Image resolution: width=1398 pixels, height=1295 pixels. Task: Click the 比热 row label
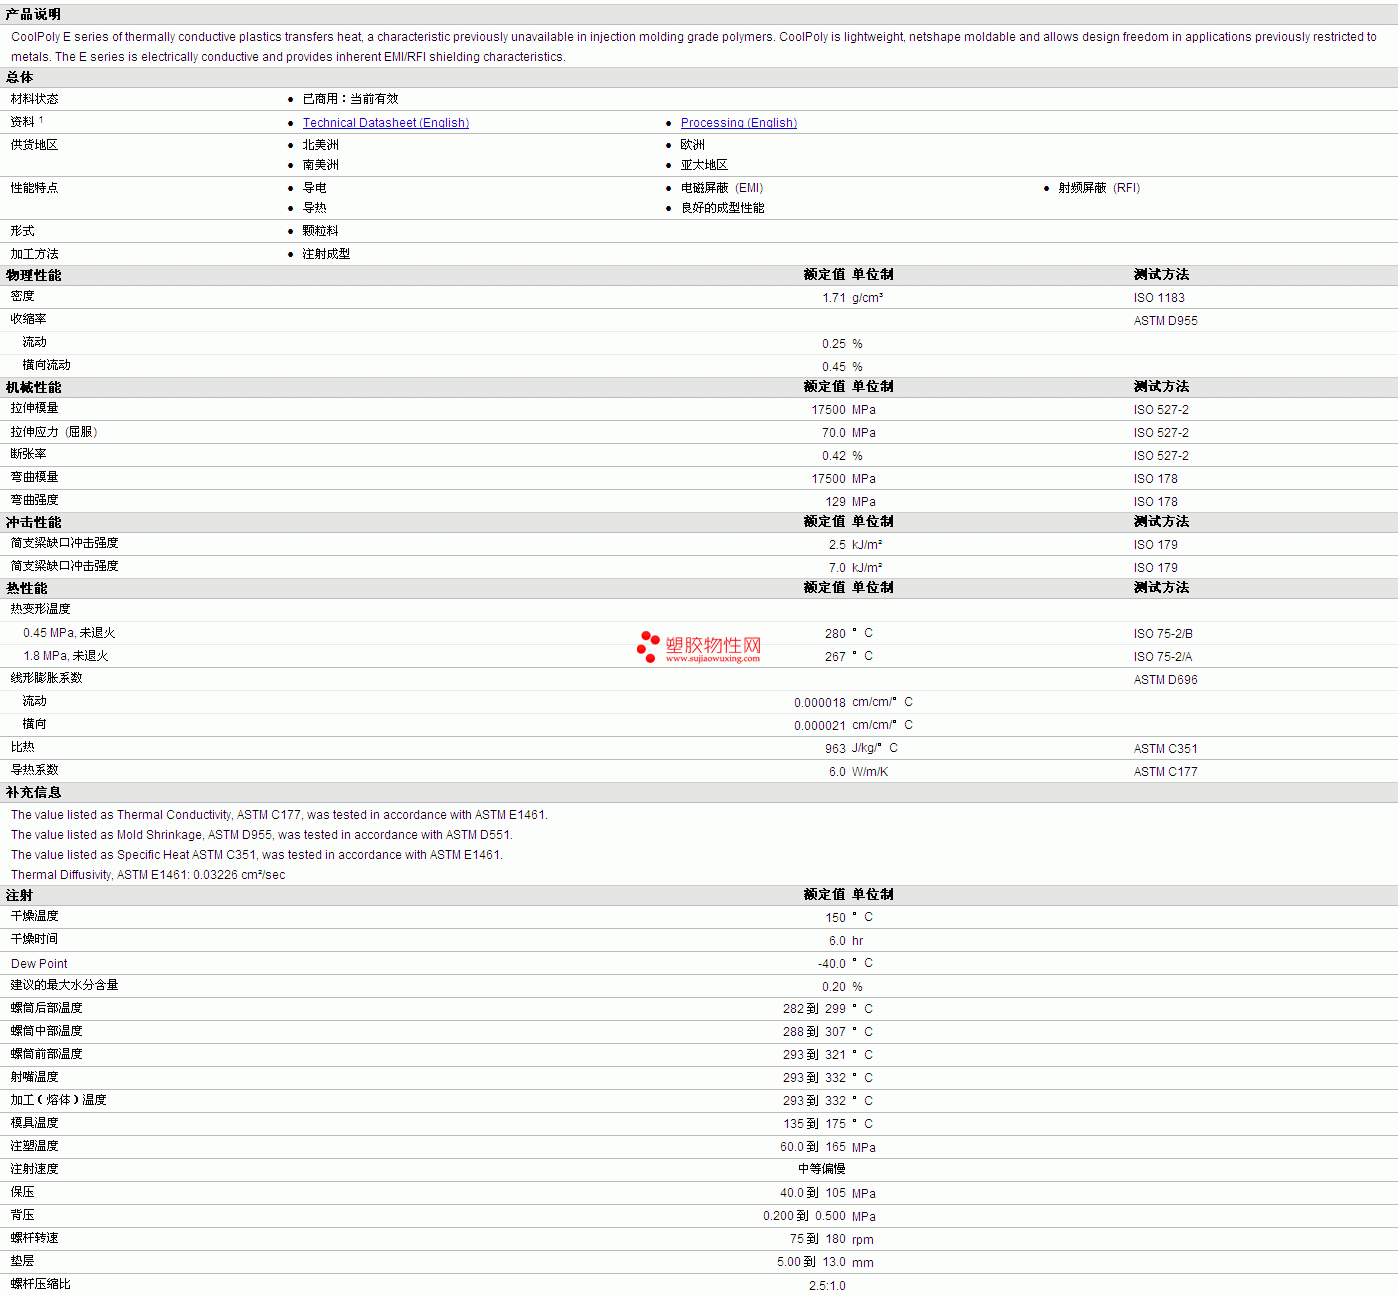coord(23,747)
